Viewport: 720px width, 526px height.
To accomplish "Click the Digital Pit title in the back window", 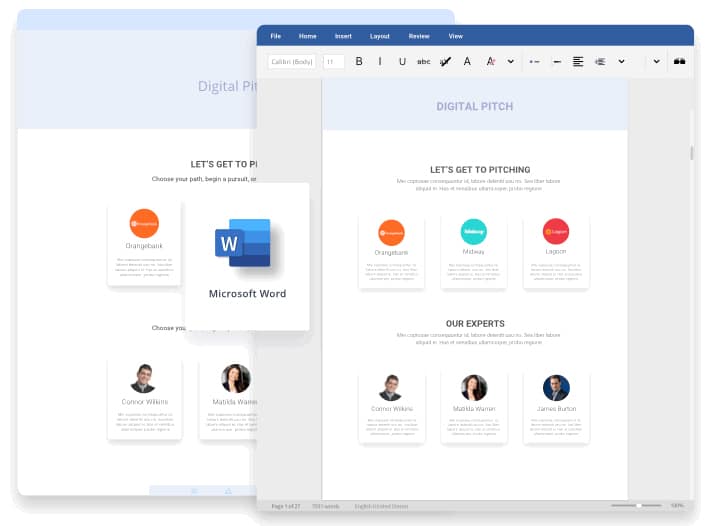I will (227, 86).
